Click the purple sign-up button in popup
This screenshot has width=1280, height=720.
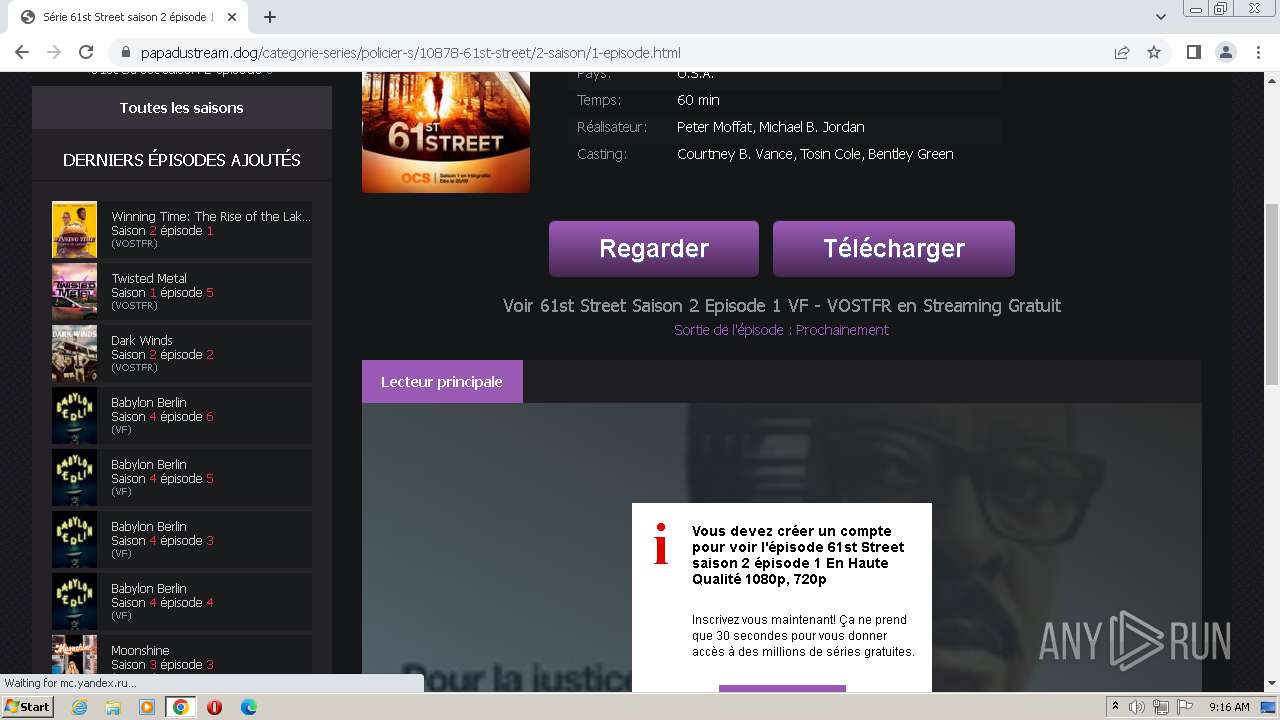pyautogui.click(x=782, y=688)
